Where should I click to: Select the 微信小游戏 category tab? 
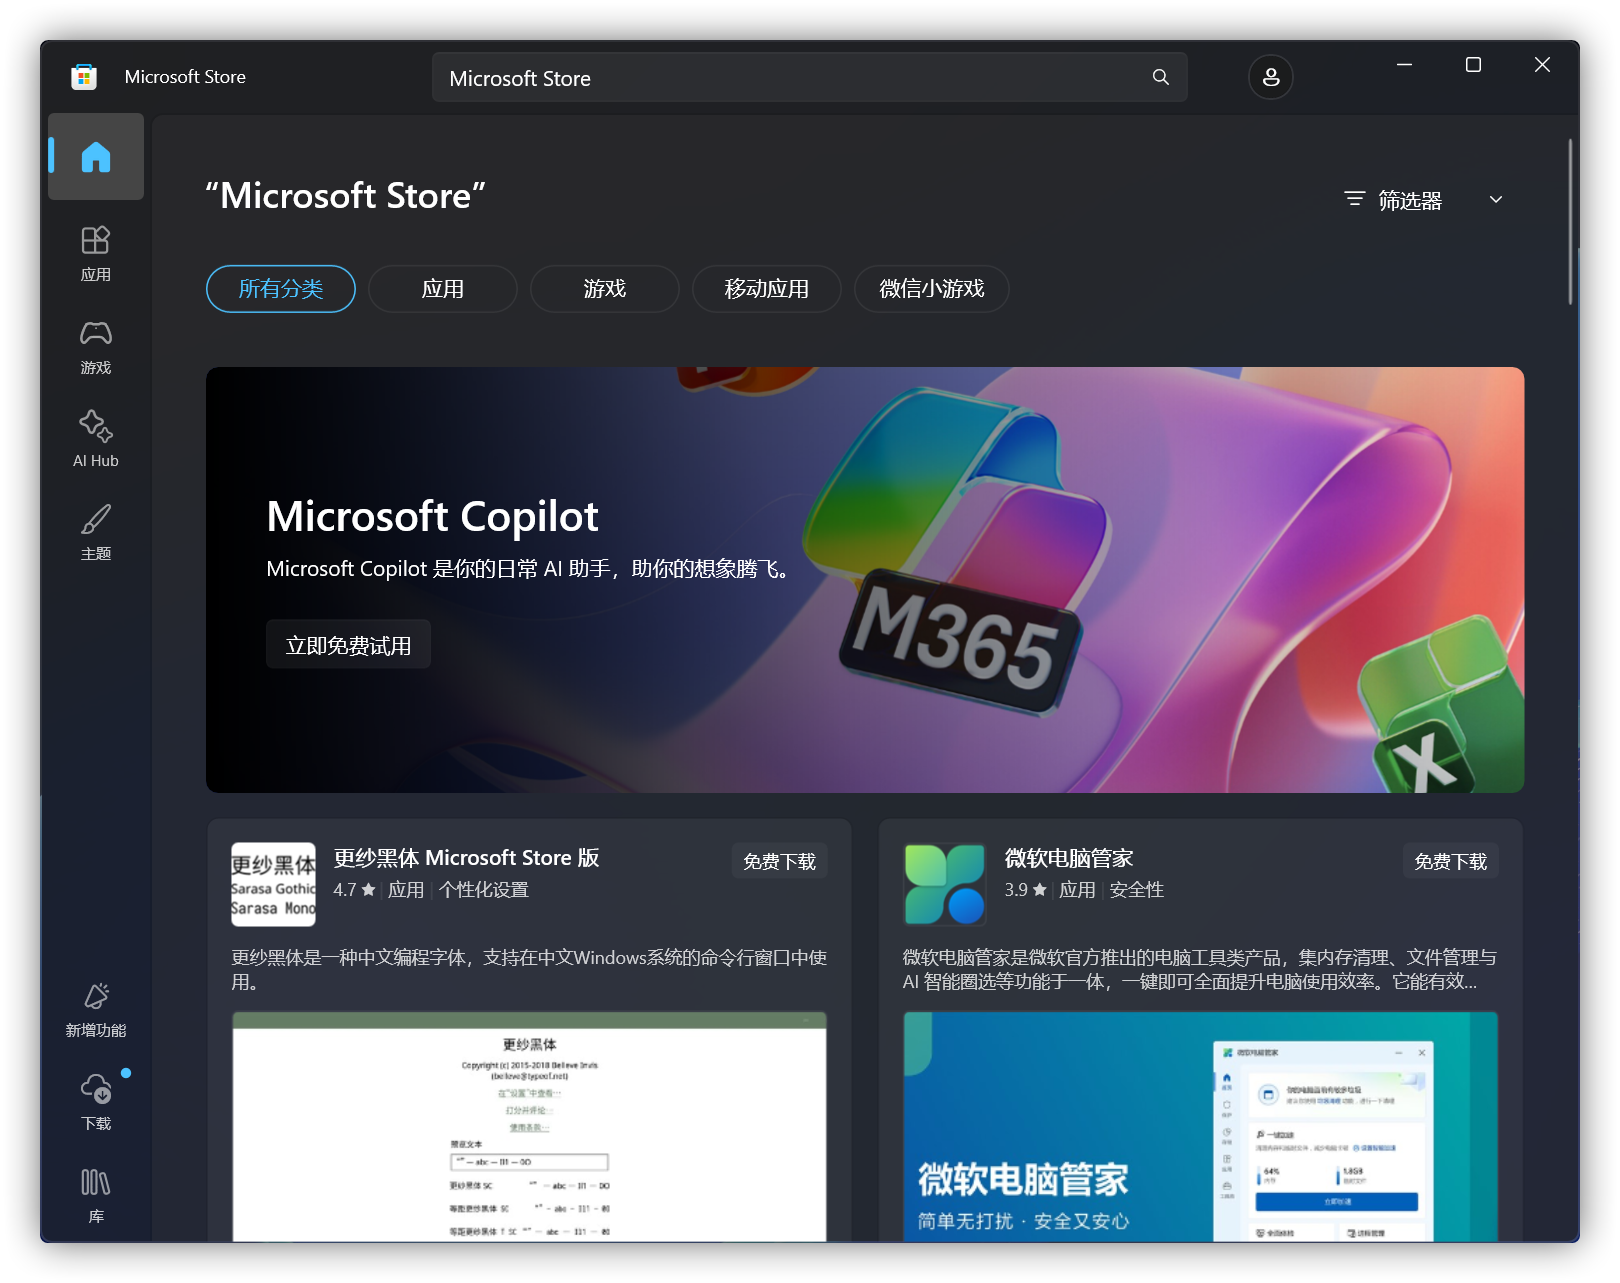932,289
